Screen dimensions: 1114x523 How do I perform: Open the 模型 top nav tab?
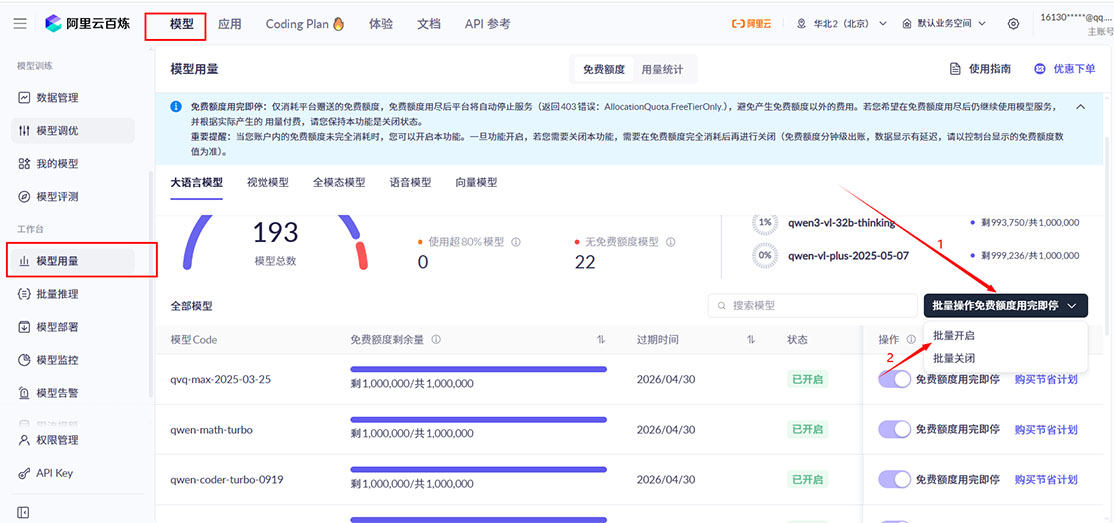pyautogui.click(x=182, y=24)
